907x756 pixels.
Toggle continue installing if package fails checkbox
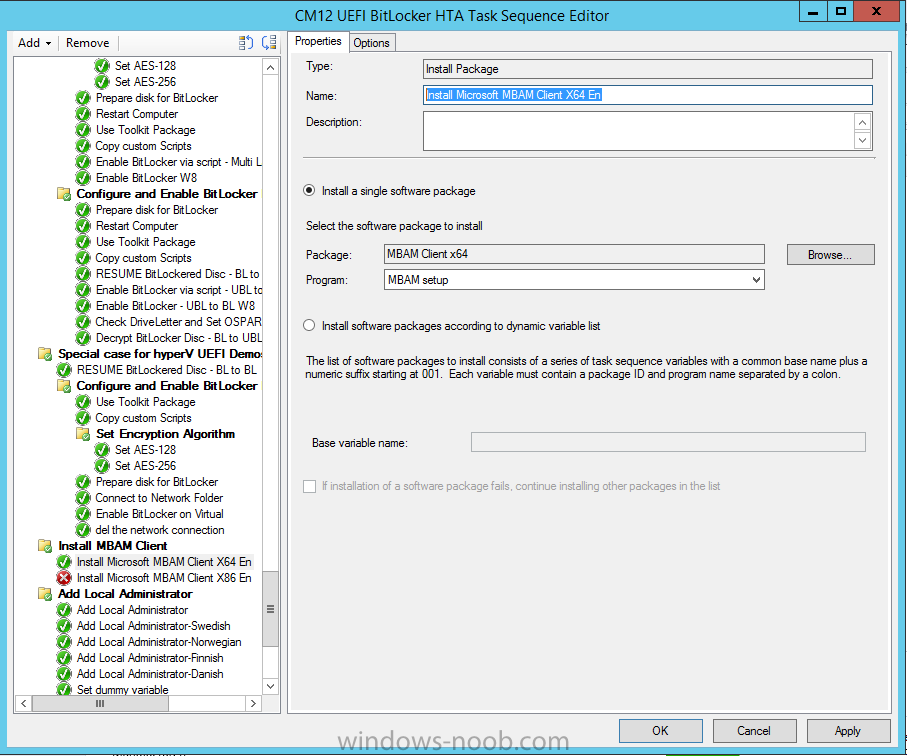coord(309,486)
